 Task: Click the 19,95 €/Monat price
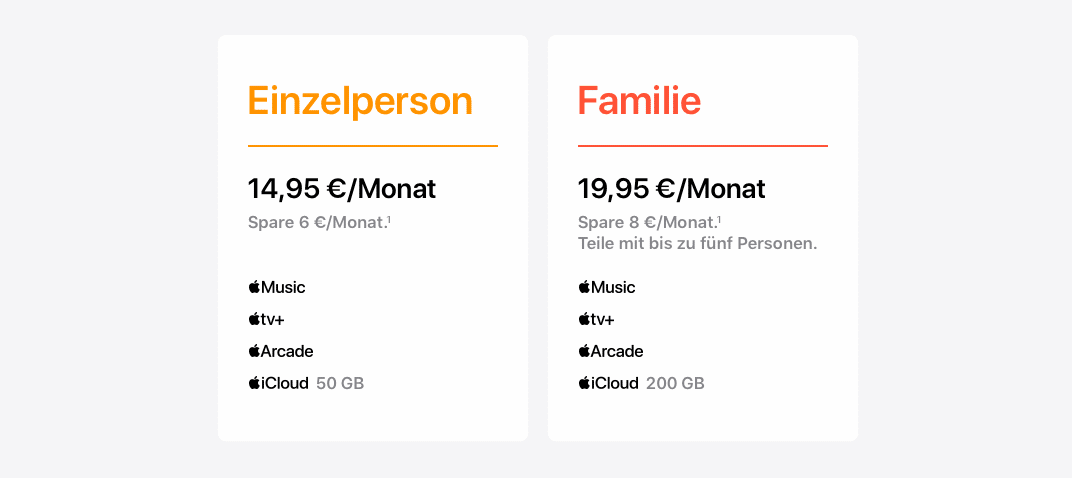[672, 189]
